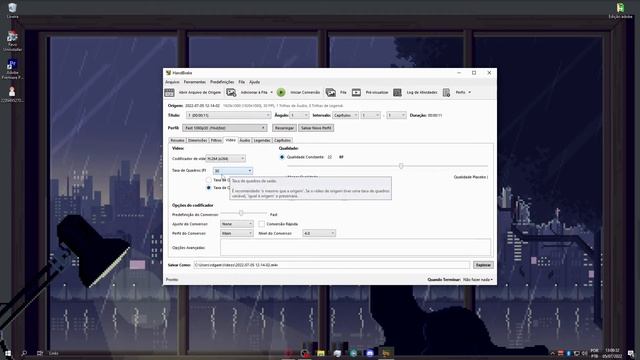This screenshot has height=360, width=640.
Task: Click the Adicionar à Fila picture icon
Action: tap(231, 93)
